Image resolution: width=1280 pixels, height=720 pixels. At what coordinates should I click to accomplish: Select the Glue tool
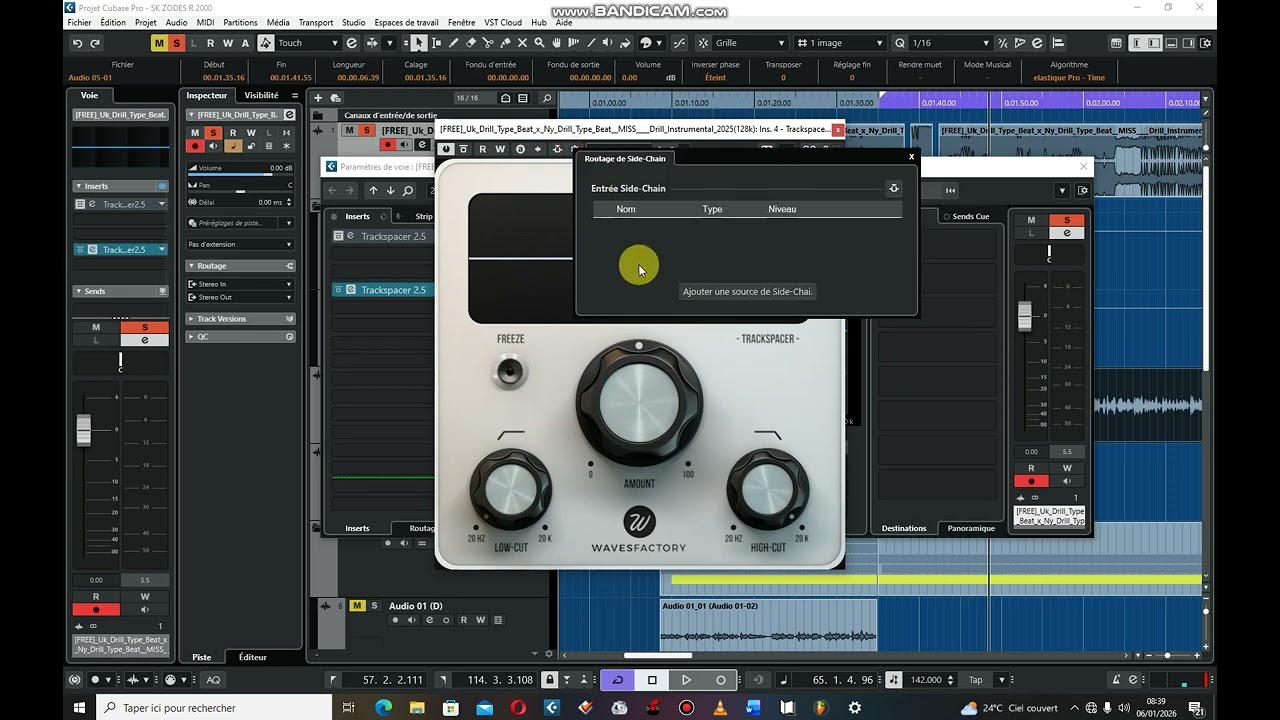tap(505, 43)
